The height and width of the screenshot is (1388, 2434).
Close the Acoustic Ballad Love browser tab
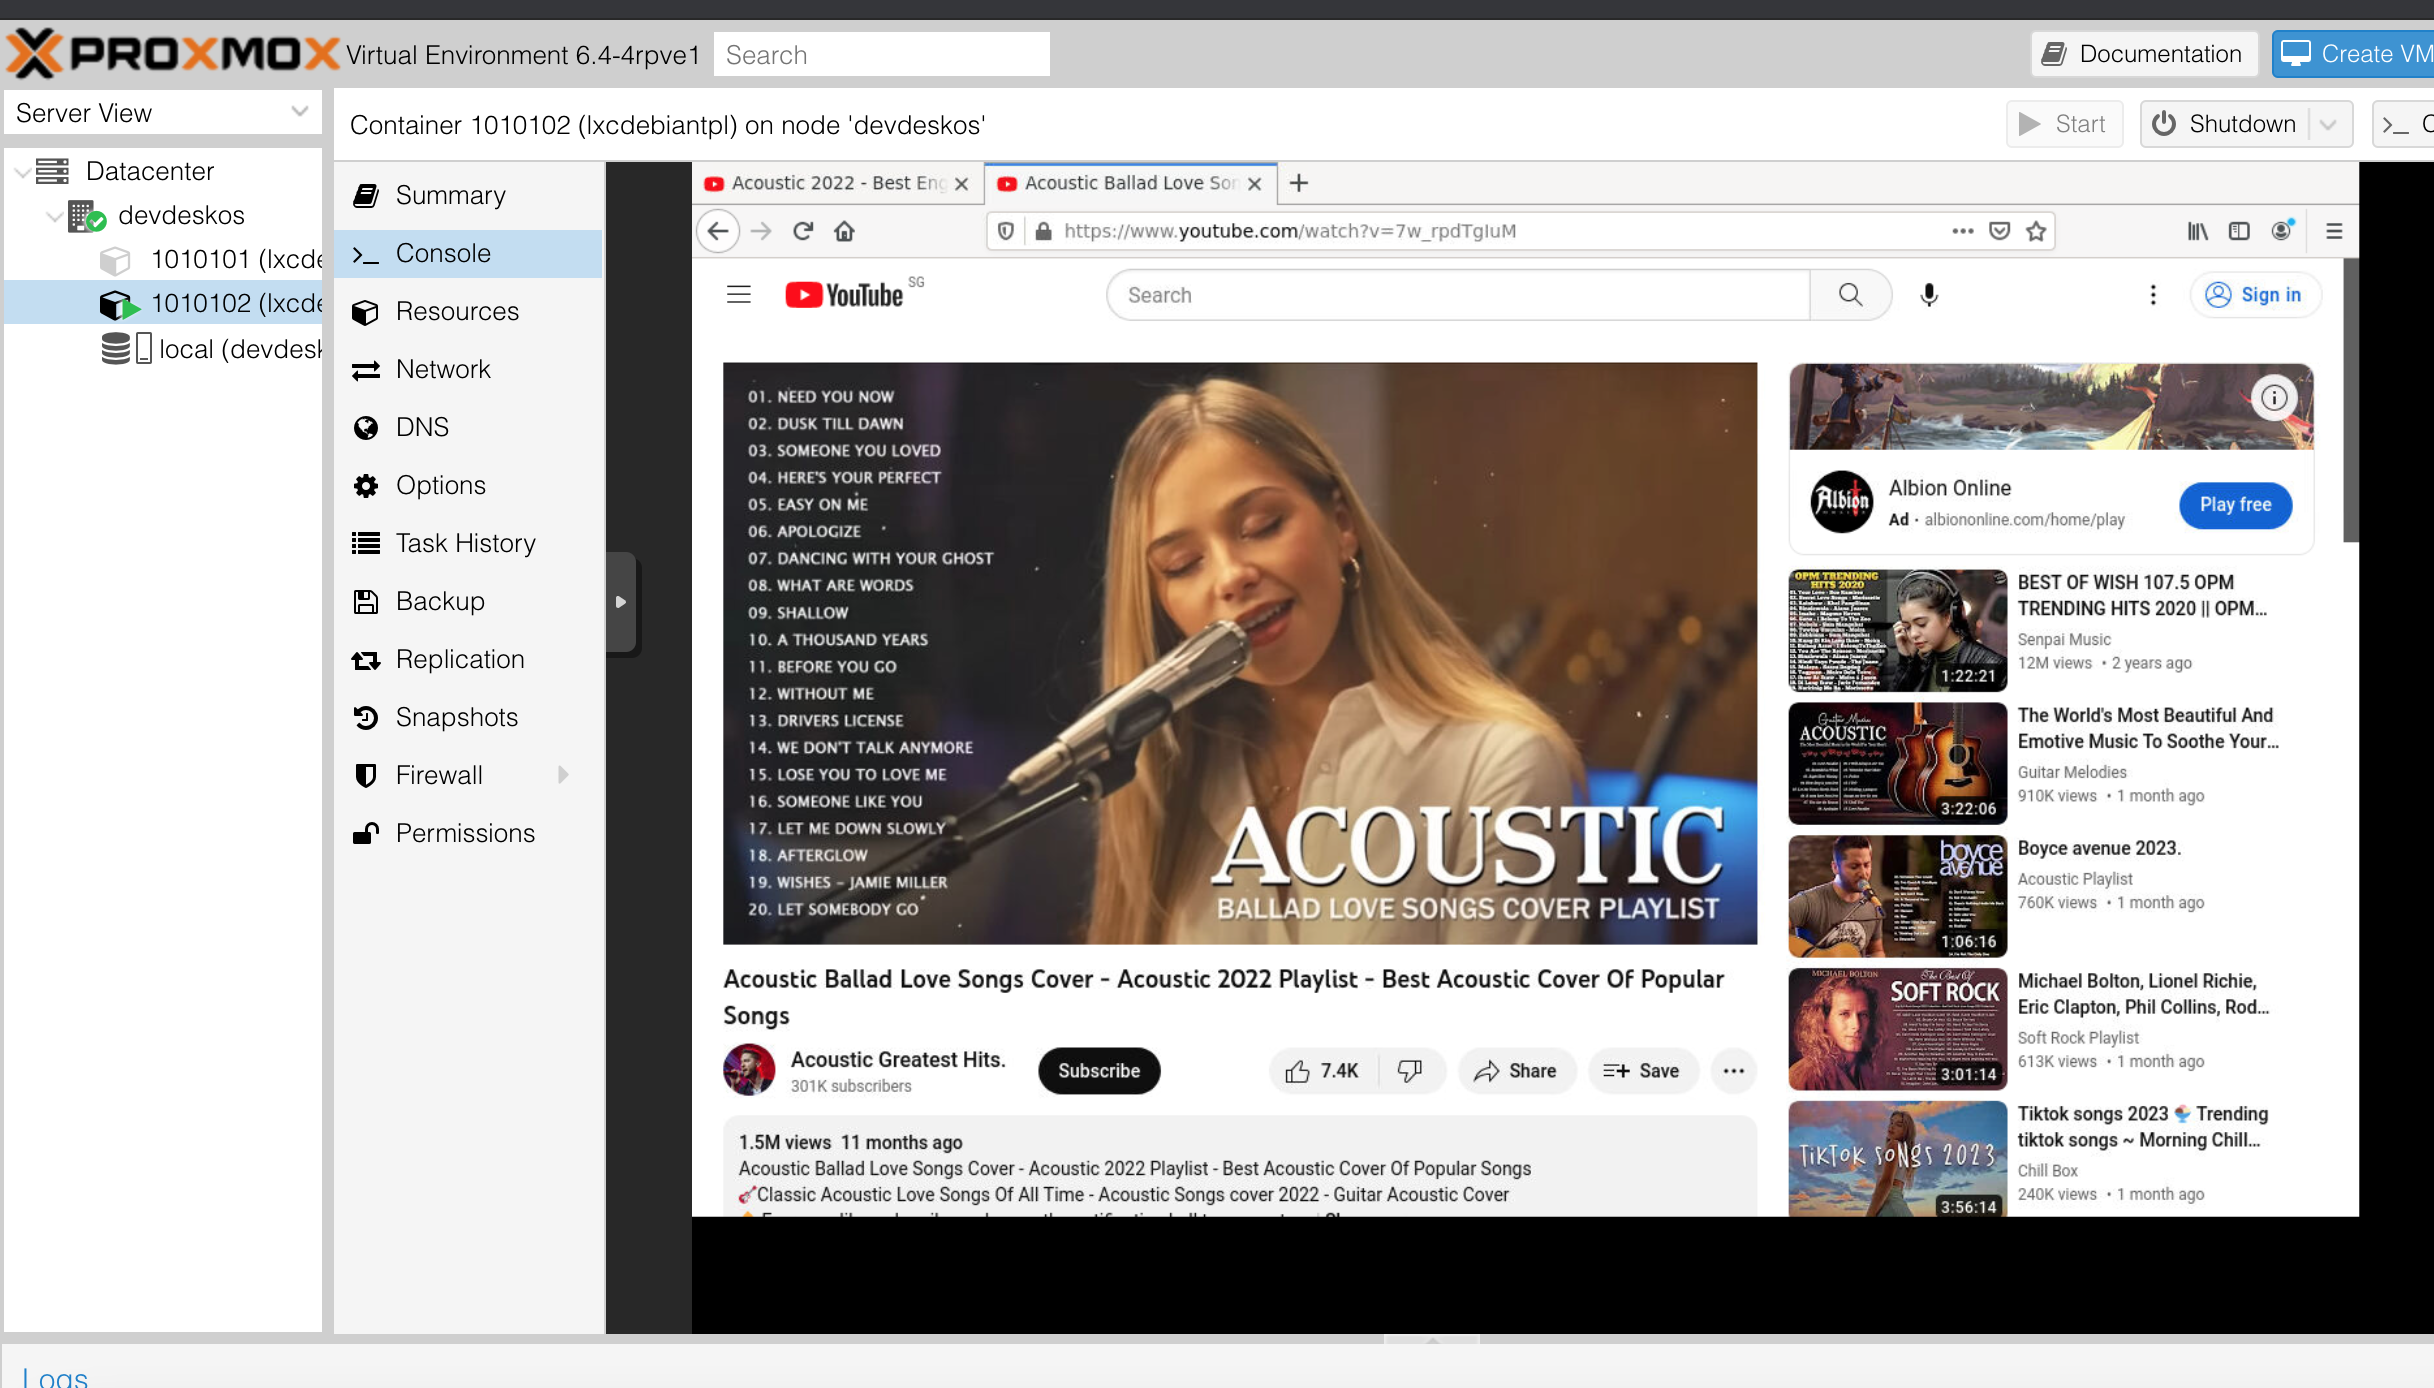point(1255,184)
